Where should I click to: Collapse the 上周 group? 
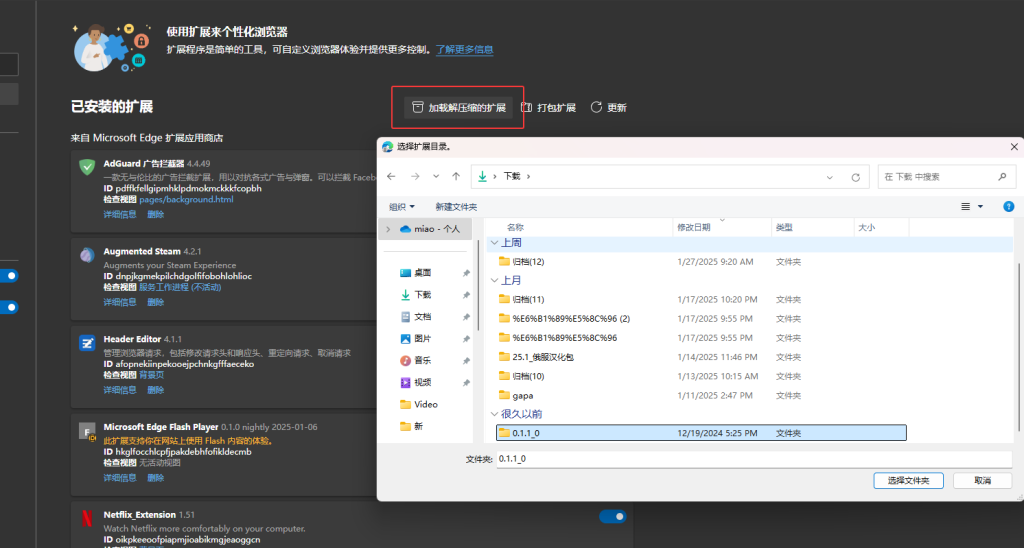tap(494, 243)
